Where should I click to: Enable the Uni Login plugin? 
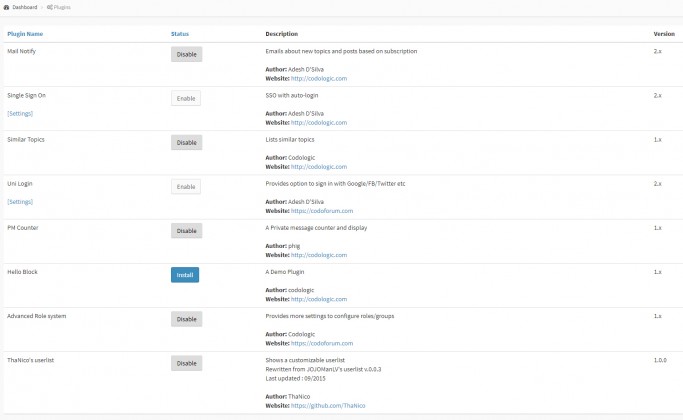pyautogui.click(x=186, y=186)
